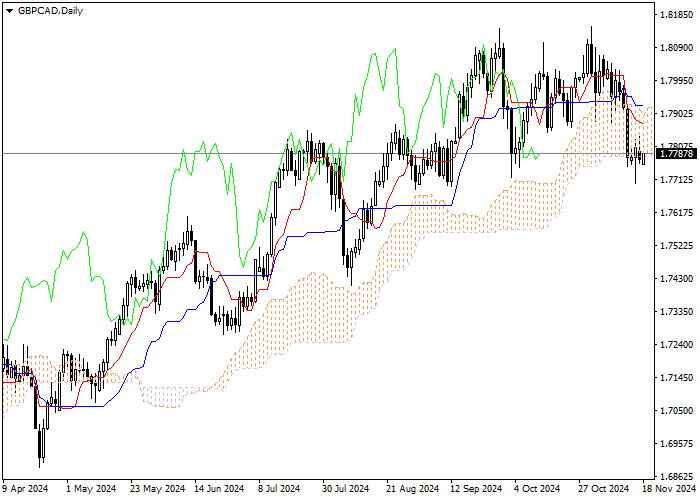
Task: Click the 1.72400 price scale label
Action: pyautogui.click(x=676, y=345)
